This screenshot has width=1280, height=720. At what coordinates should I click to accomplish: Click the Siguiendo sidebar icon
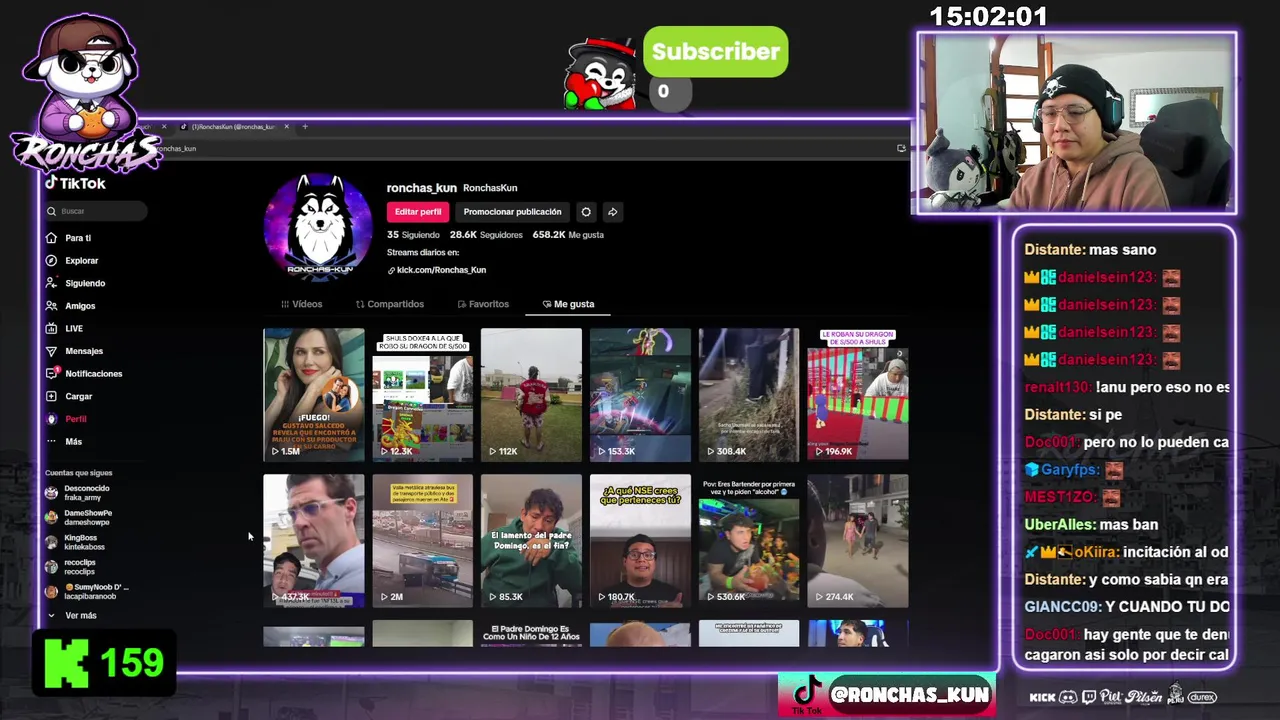51,283
